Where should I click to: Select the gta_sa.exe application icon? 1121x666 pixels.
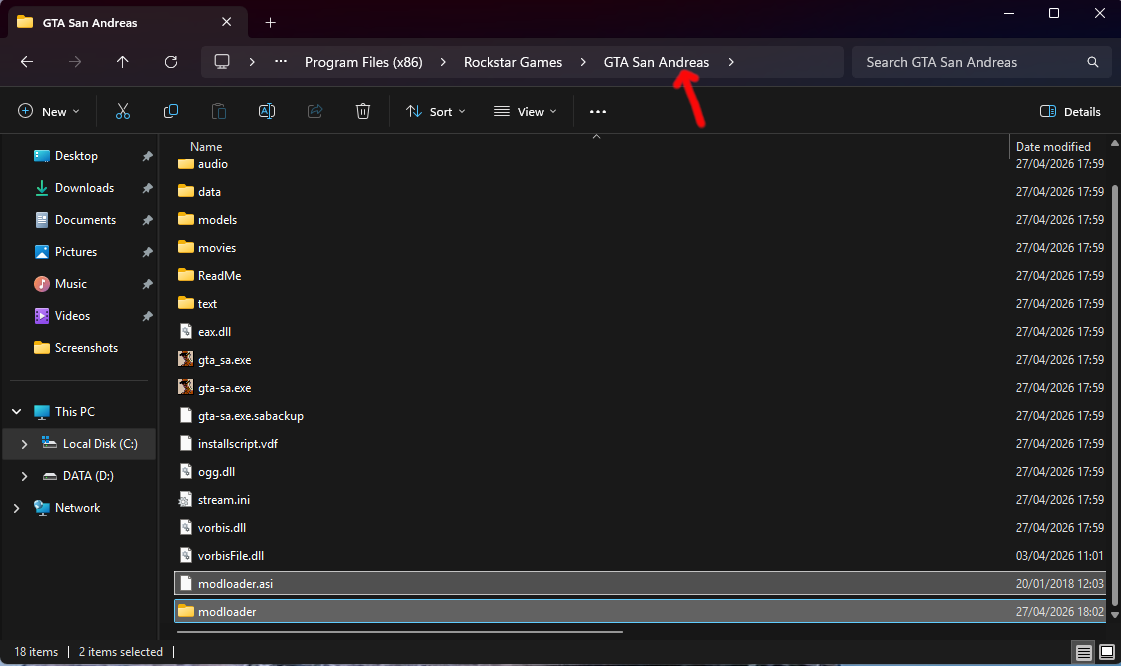(x=185, y=359)
